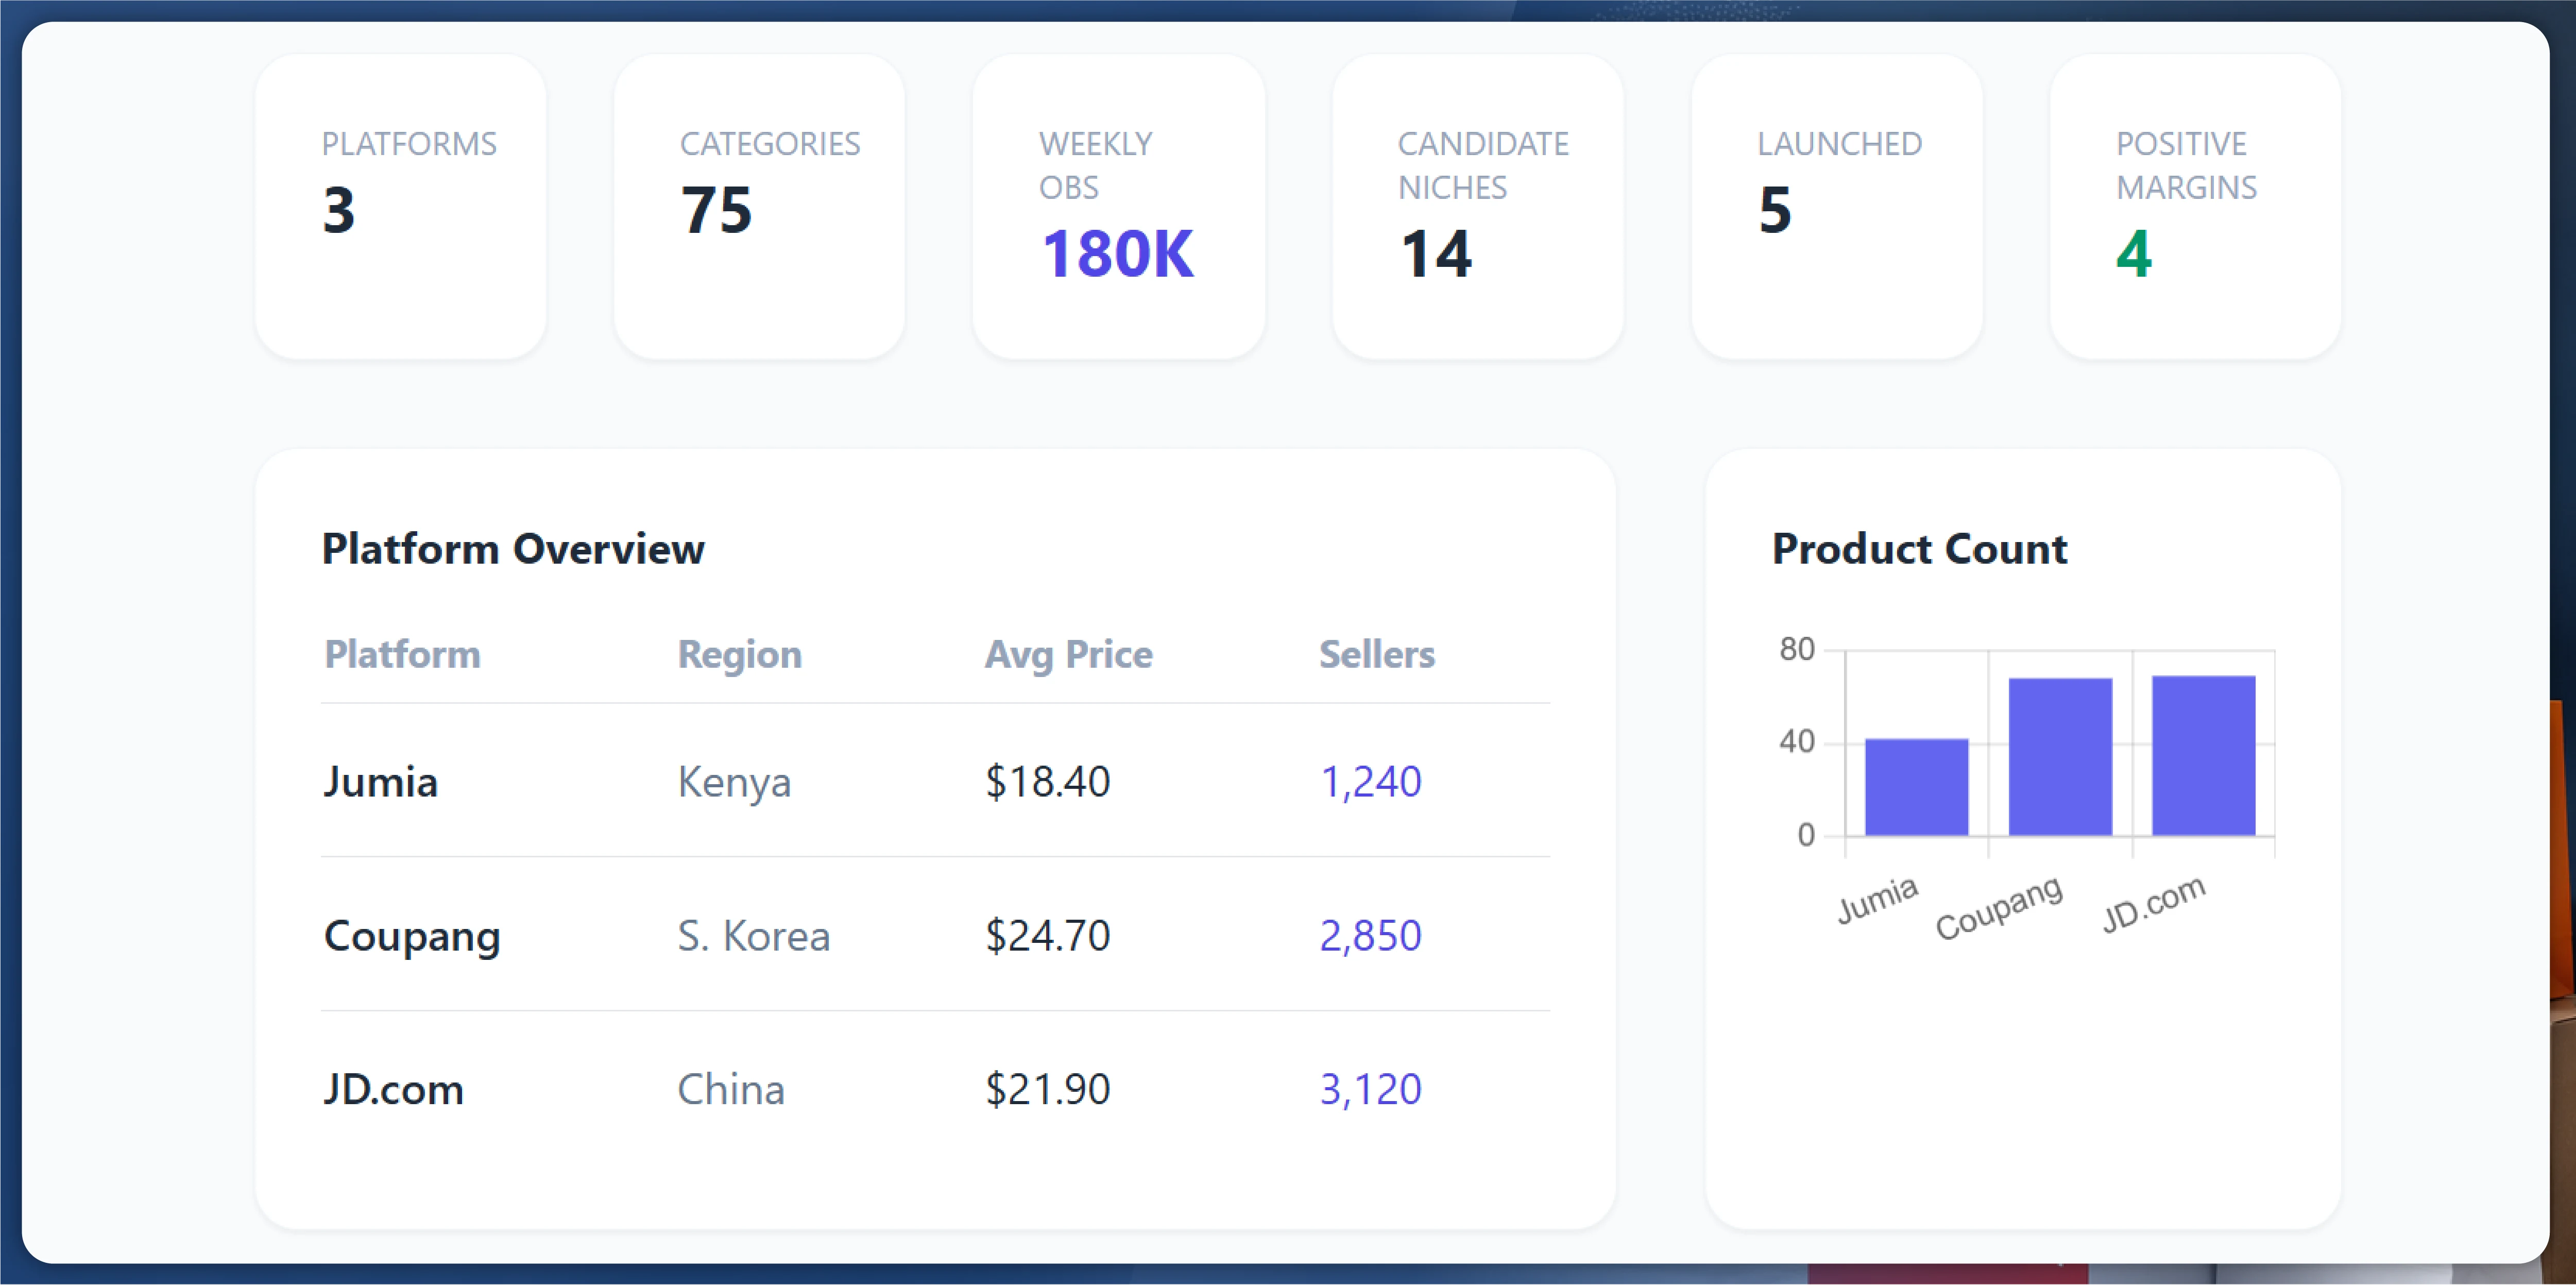Click the 80 y-axis tick label
Image resolution: width=2576 pixels, height=1285 pixels.
[x=1796, y=650]
